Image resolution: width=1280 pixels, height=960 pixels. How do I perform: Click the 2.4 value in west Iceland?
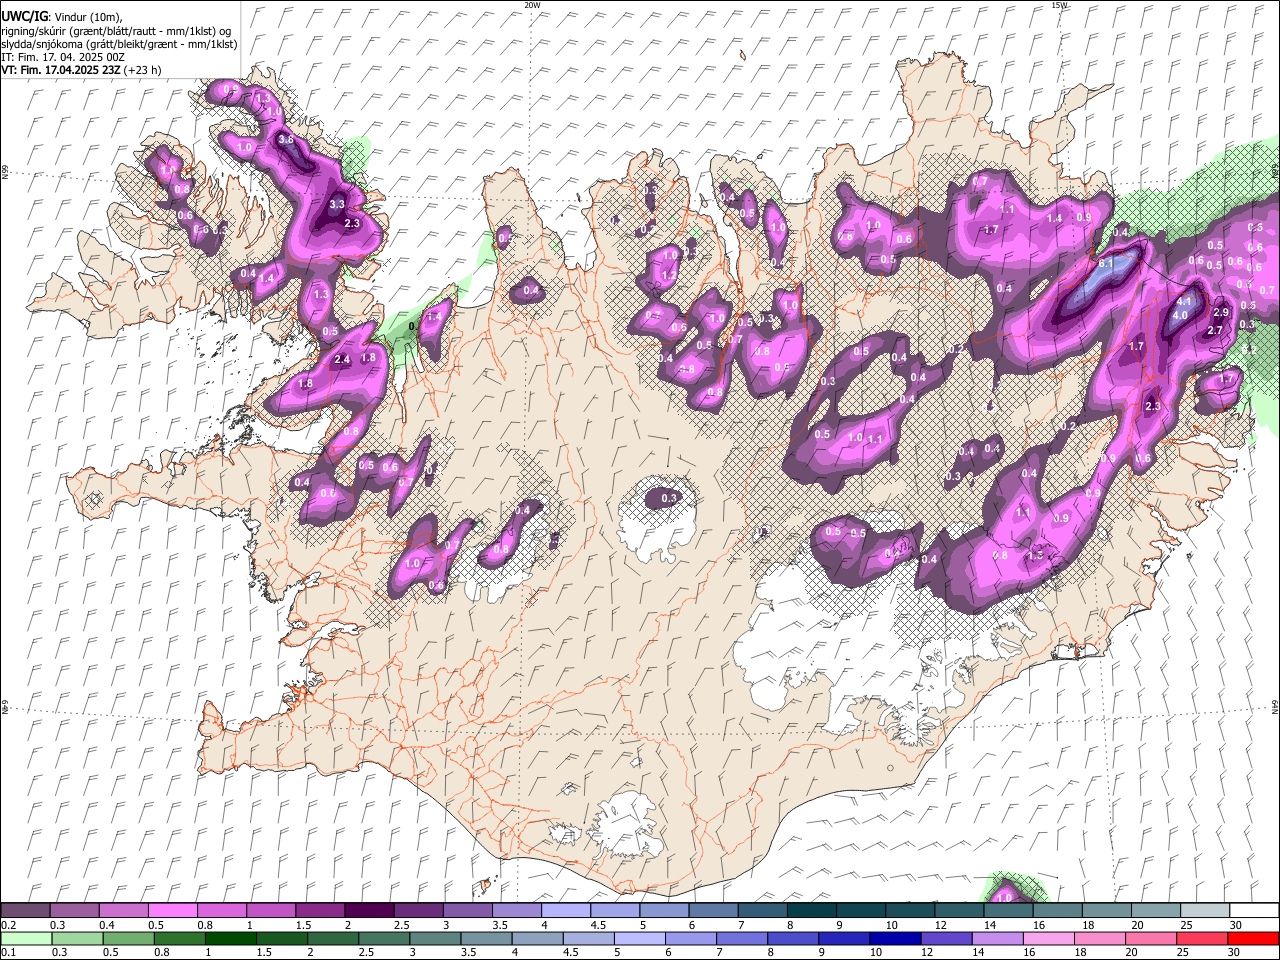pyautogui.click(x=342, y=359)
